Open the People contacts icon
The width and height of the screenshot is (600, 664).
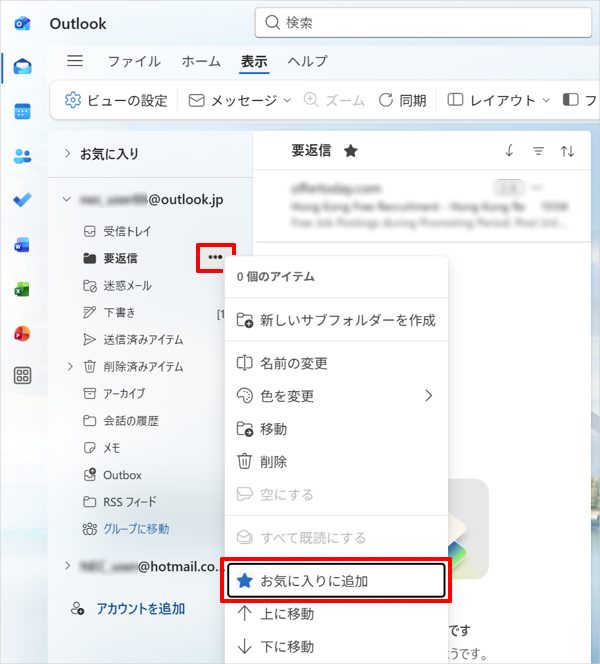22,156
